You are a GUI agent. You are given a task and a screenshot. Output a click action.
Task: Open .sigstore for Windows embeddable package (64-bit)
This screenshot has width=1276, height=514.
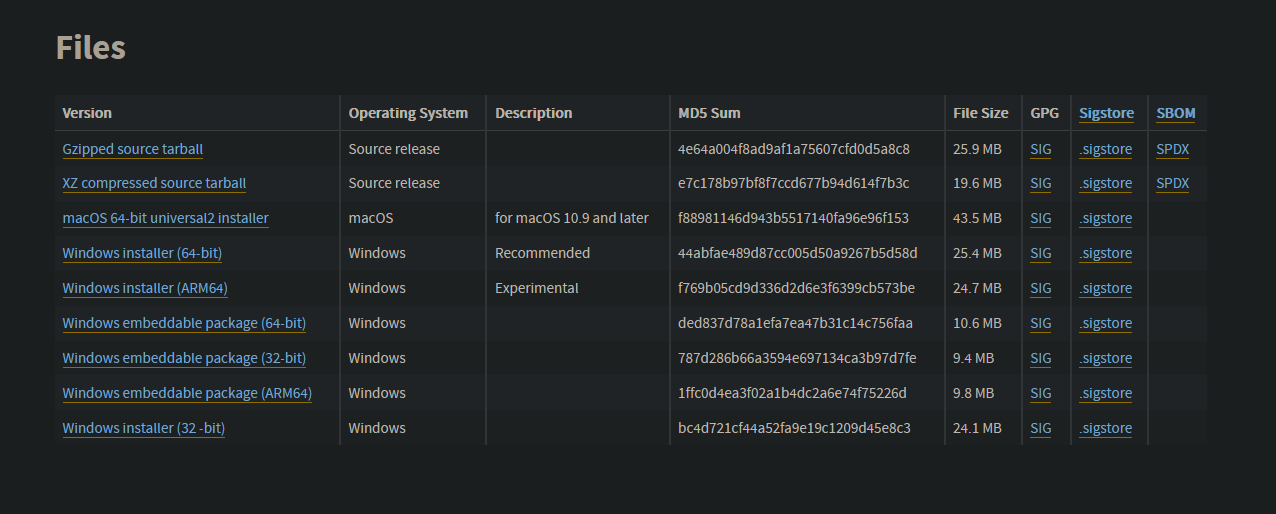1106,323
